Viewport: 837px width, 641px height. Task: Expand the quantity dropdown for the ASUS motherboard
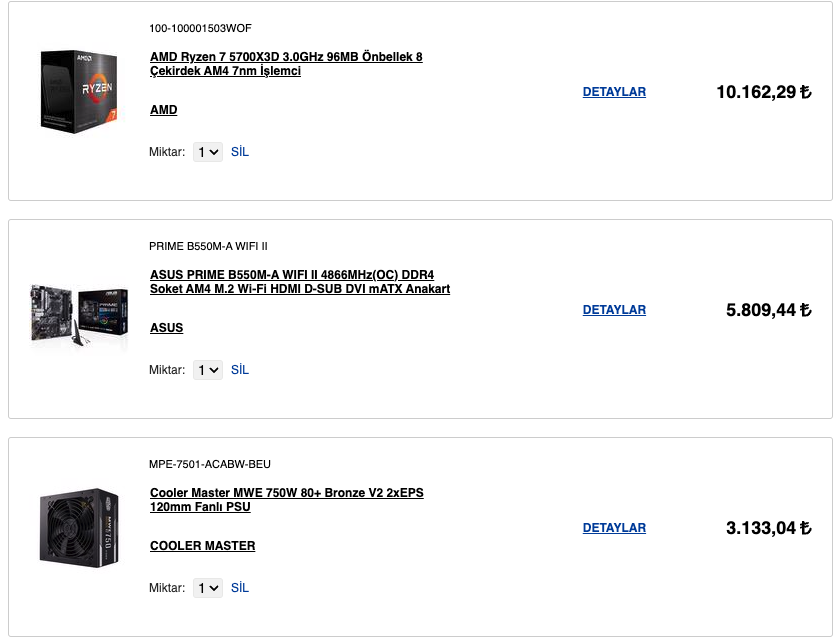[x=208, y=370]
